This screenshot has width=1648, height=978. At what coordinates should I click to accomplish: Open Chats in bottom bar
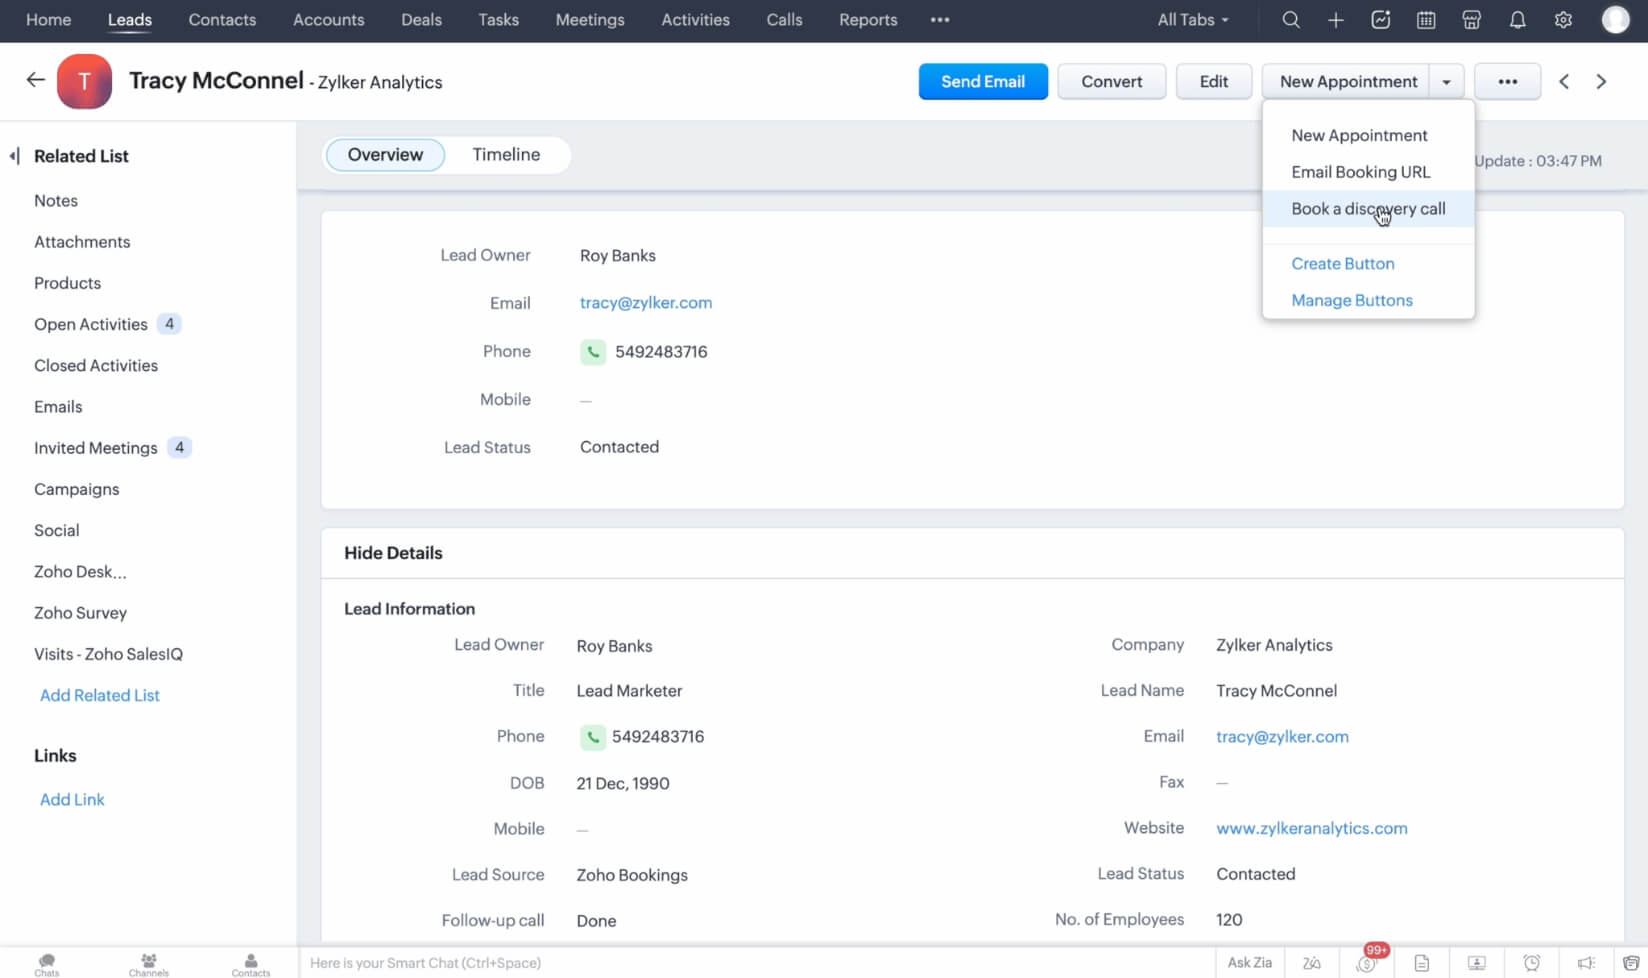click(47, 964)
